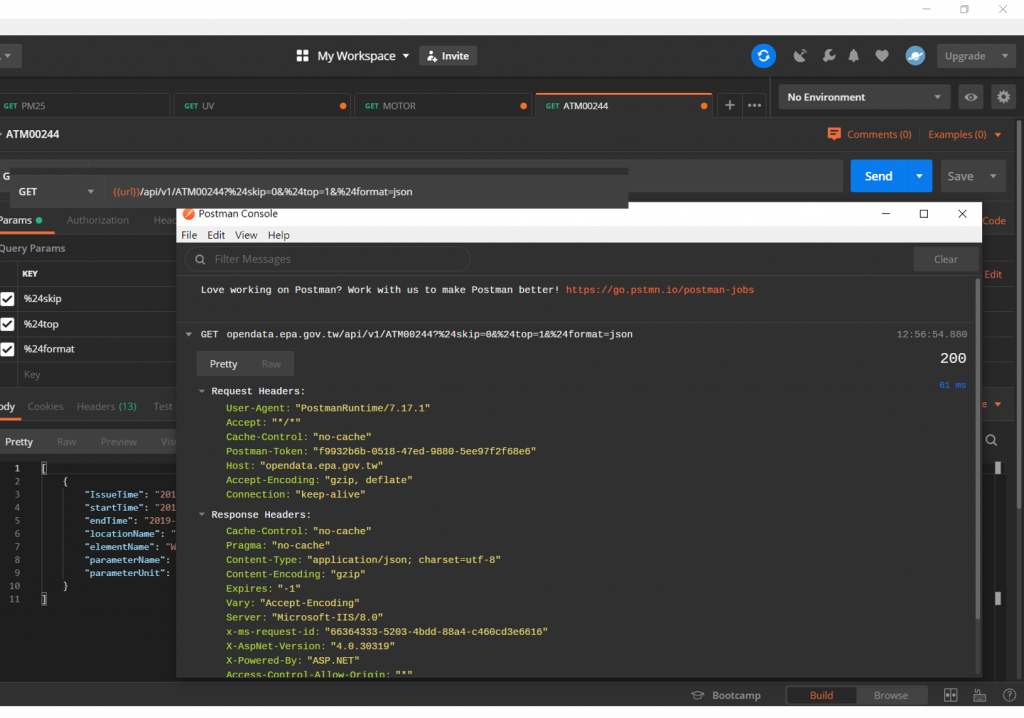Click the Comments speech bubble icon
The width and height of the screenshot is (1024, 718).
[x=834, y=134]
